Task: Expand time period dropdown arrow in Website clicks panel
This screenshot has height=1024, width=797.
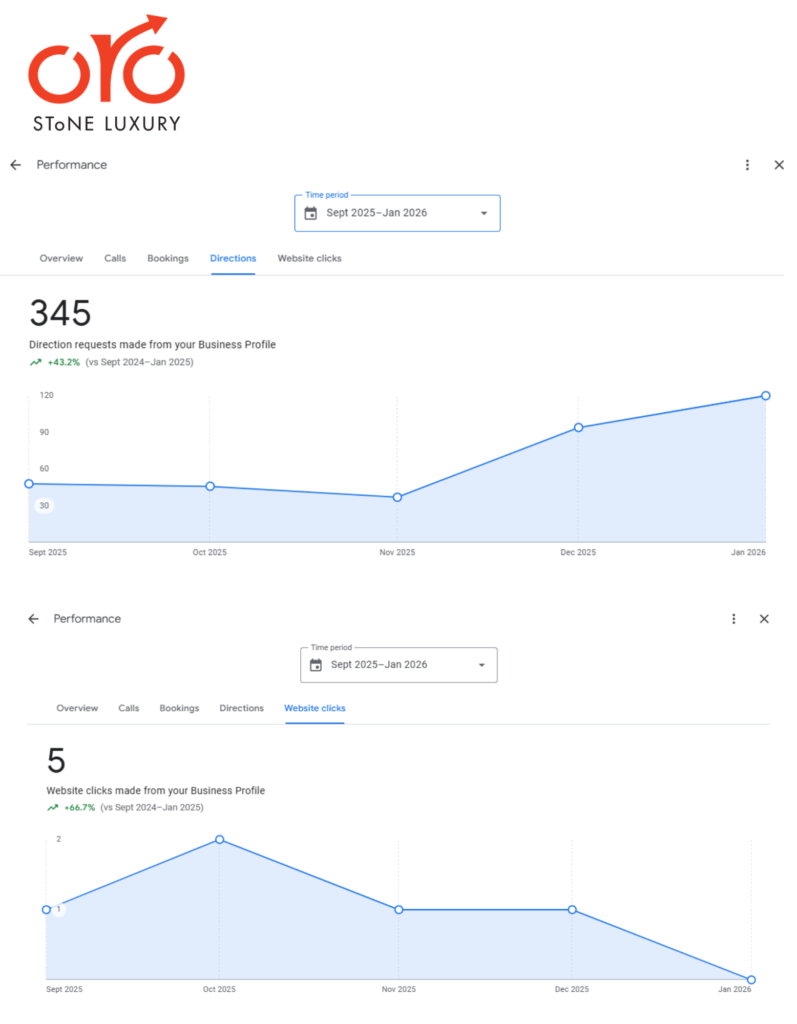Action: (x=481, y=665)
